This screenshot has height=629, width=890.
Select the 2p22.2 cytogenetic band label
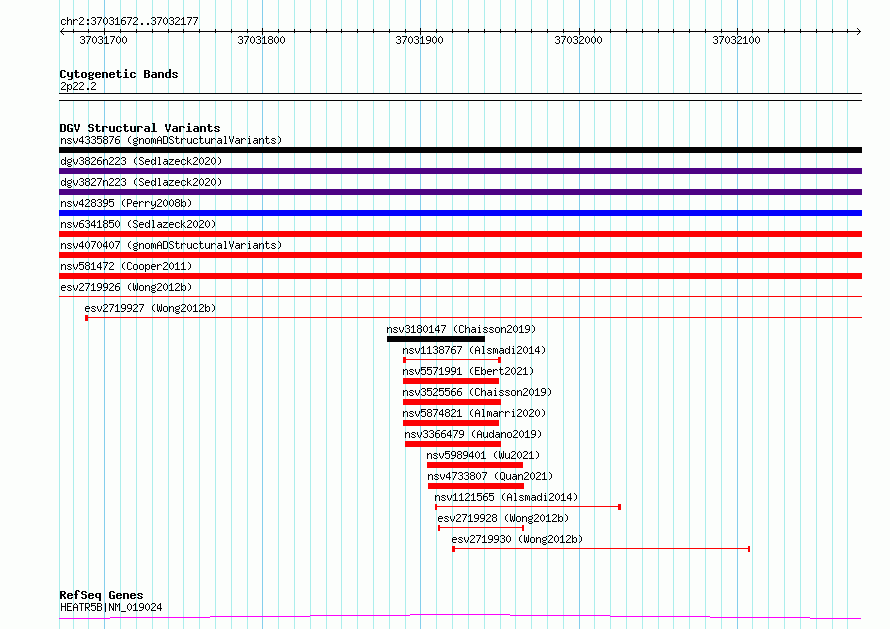tap(78, 86)
